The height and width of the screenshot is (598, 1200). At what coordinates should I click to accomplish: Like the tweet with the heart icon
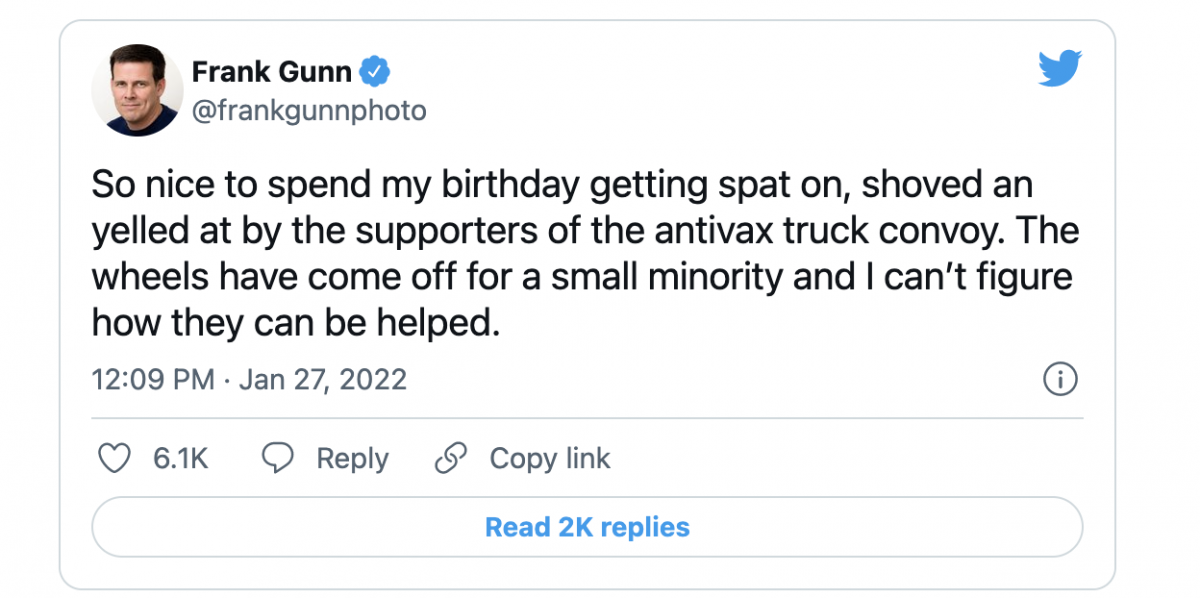116,459
